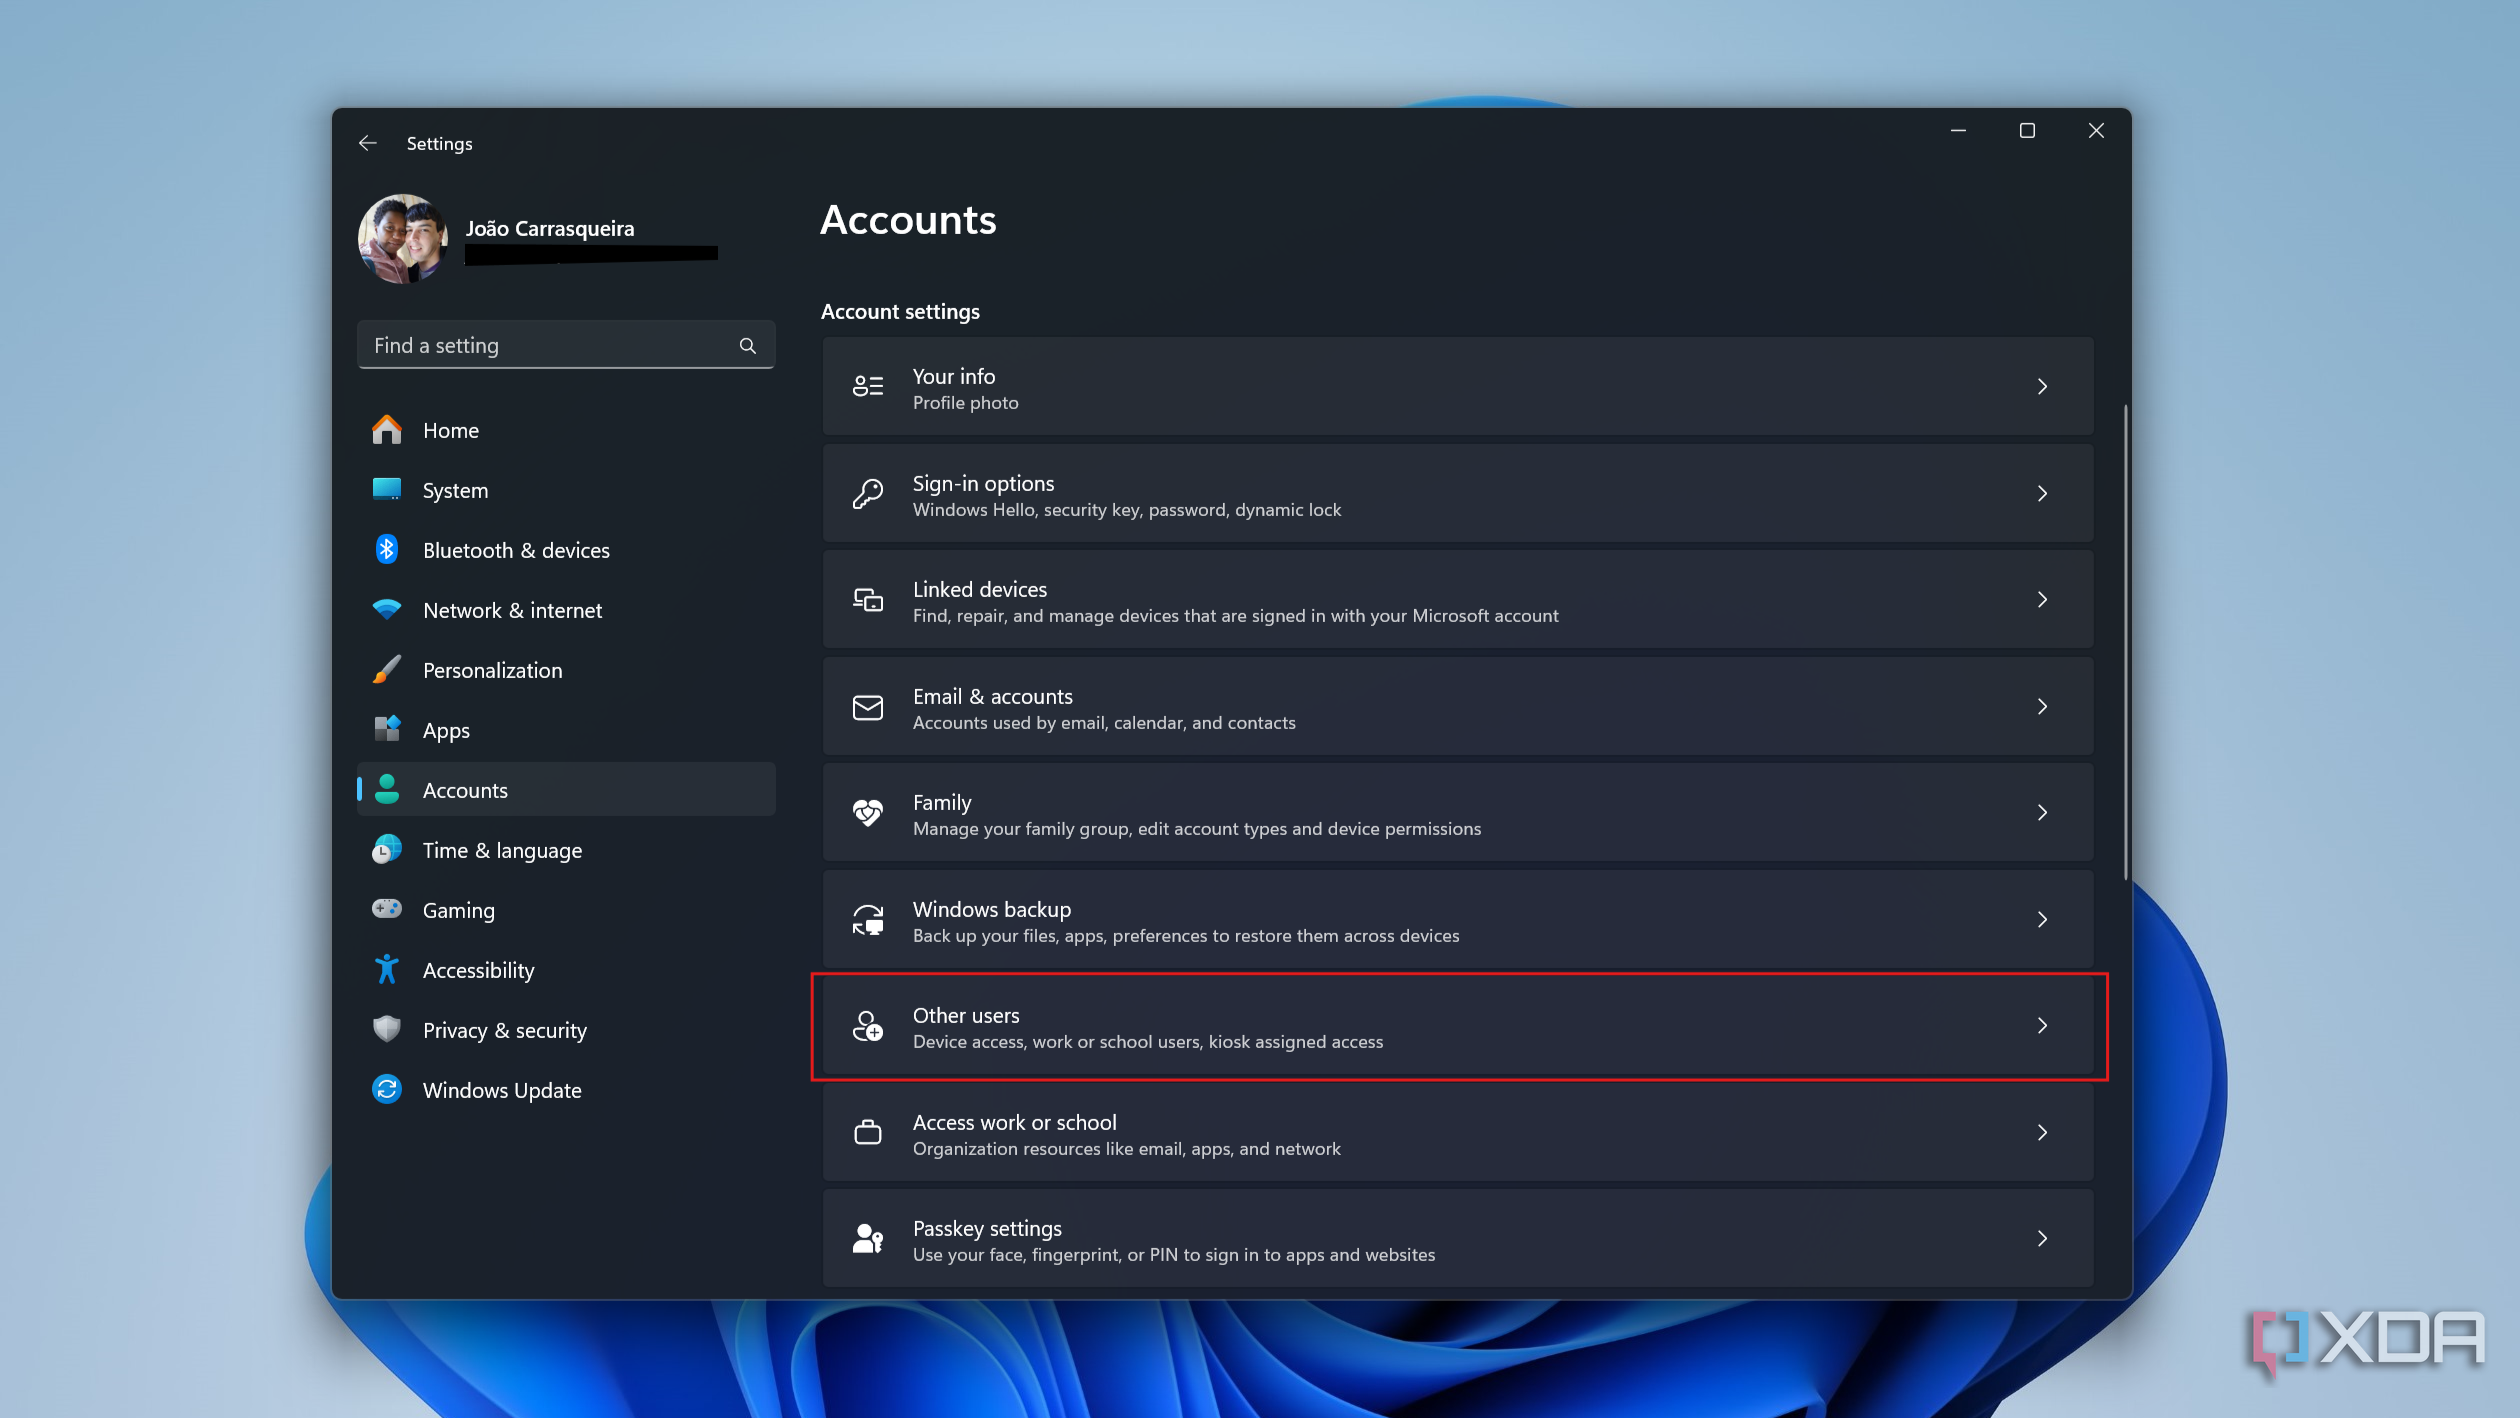Select the Gaming controller icon

388,909
